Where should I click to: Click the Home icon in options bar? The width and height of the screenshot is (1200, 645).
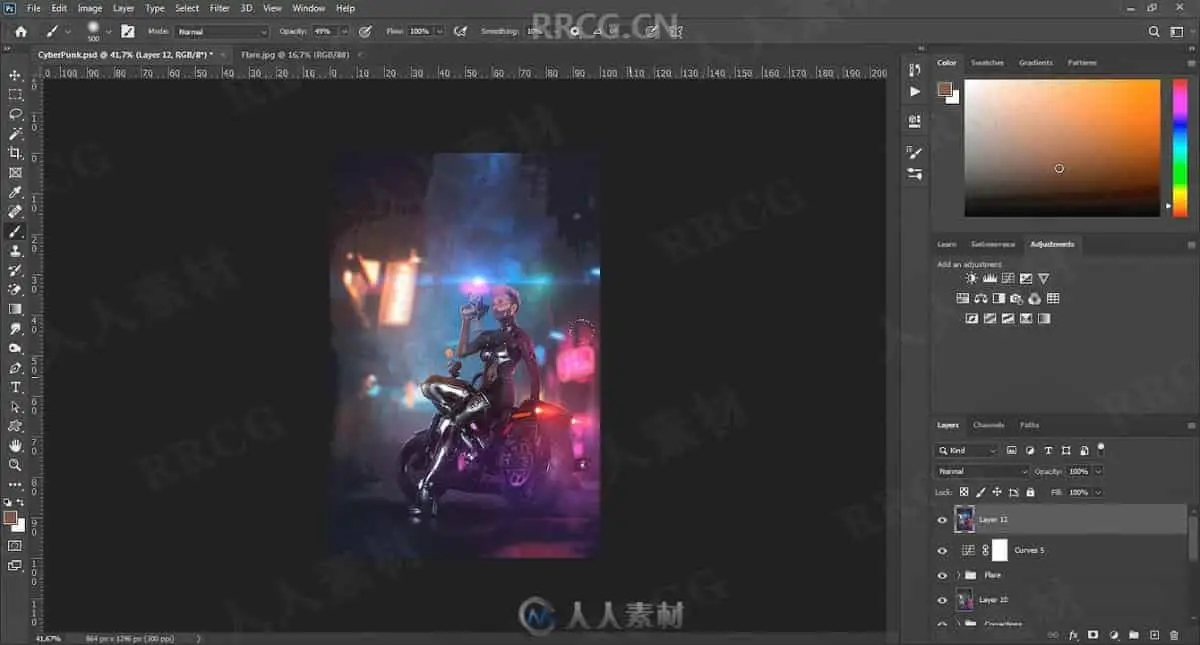(x=20, y=31)
